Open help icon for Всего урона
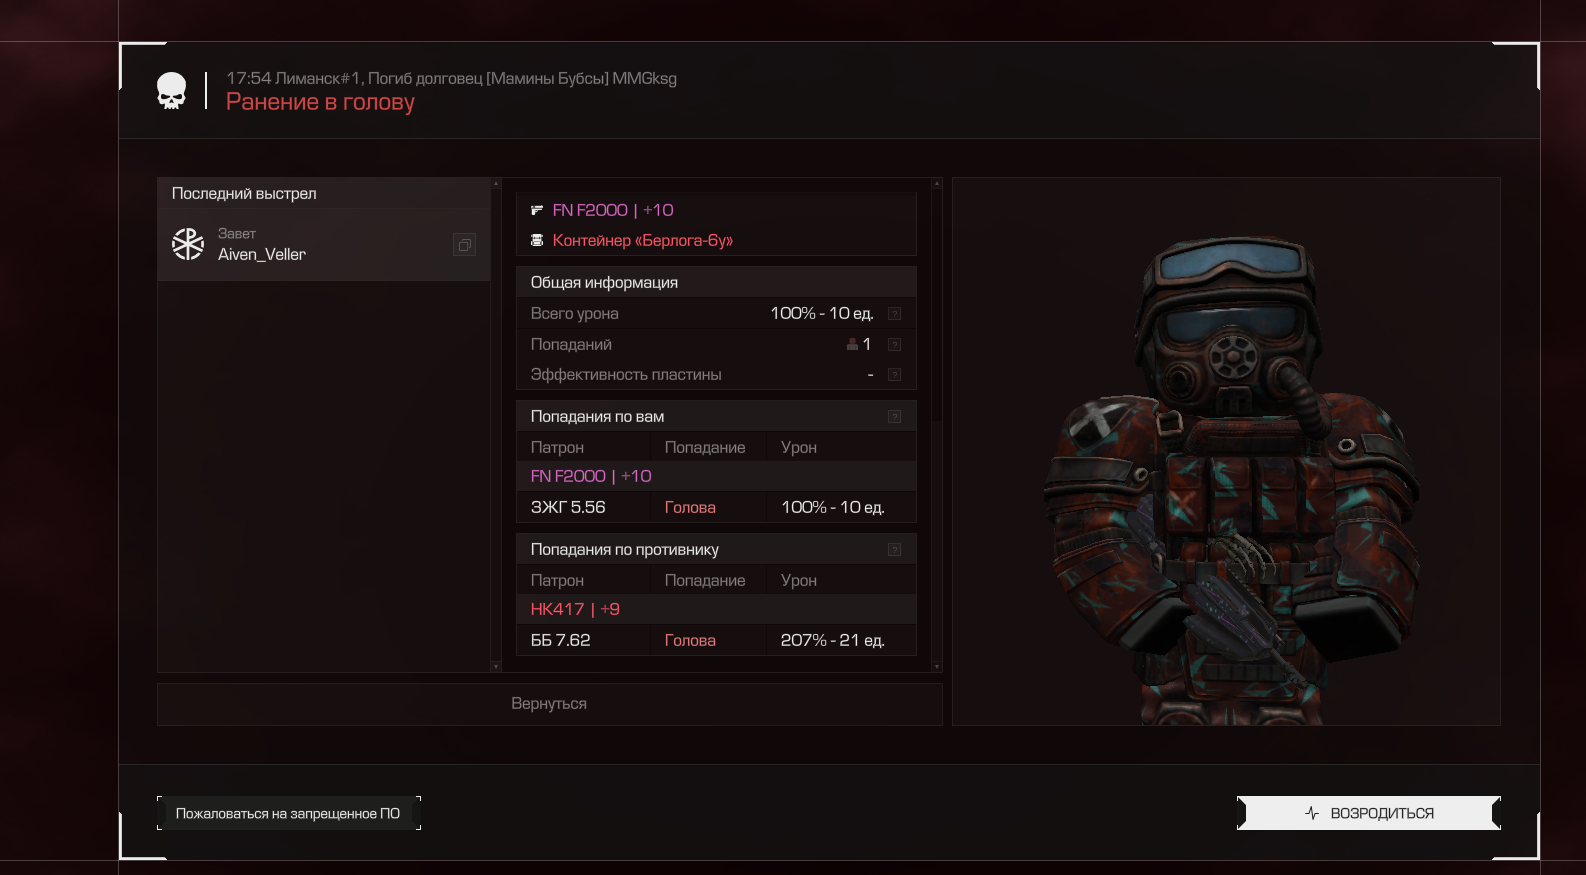The height and width of the screenshot is (875, 1586). 895,314
